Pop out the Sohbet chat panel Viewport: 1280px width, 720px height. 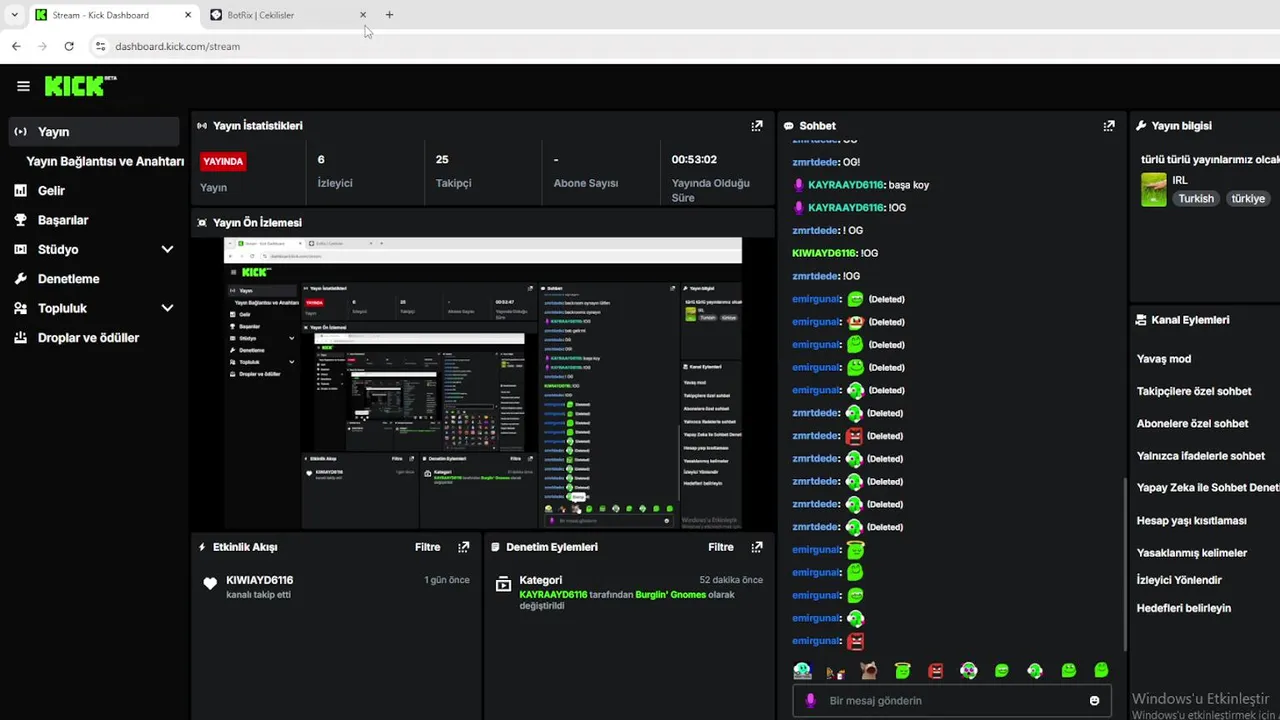[1109, 126]
